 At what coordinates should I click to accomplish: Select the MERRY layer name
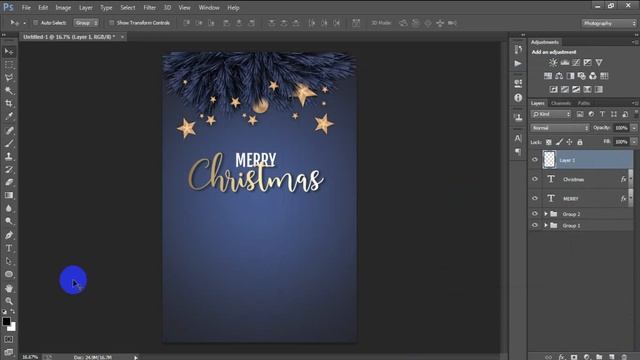point(571,199)
